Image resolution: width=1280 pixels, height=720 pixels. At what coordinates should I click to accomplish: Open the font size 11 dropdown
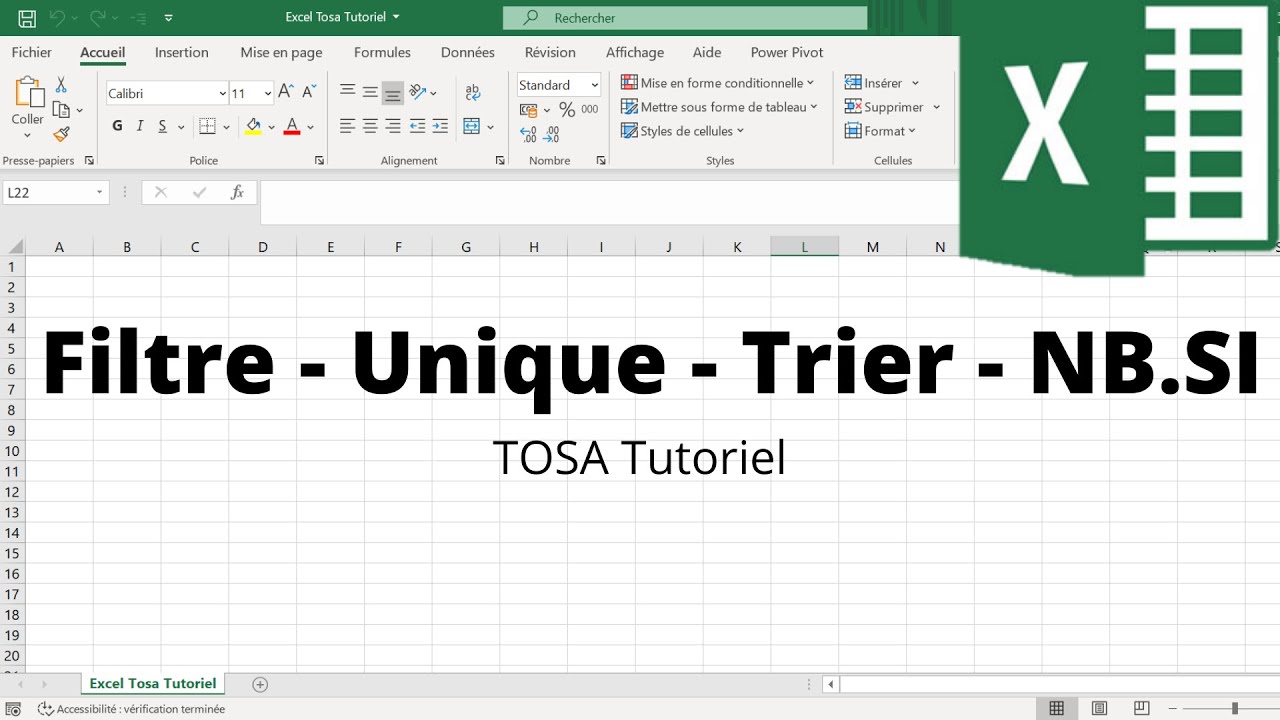click(x=267, y=93)
